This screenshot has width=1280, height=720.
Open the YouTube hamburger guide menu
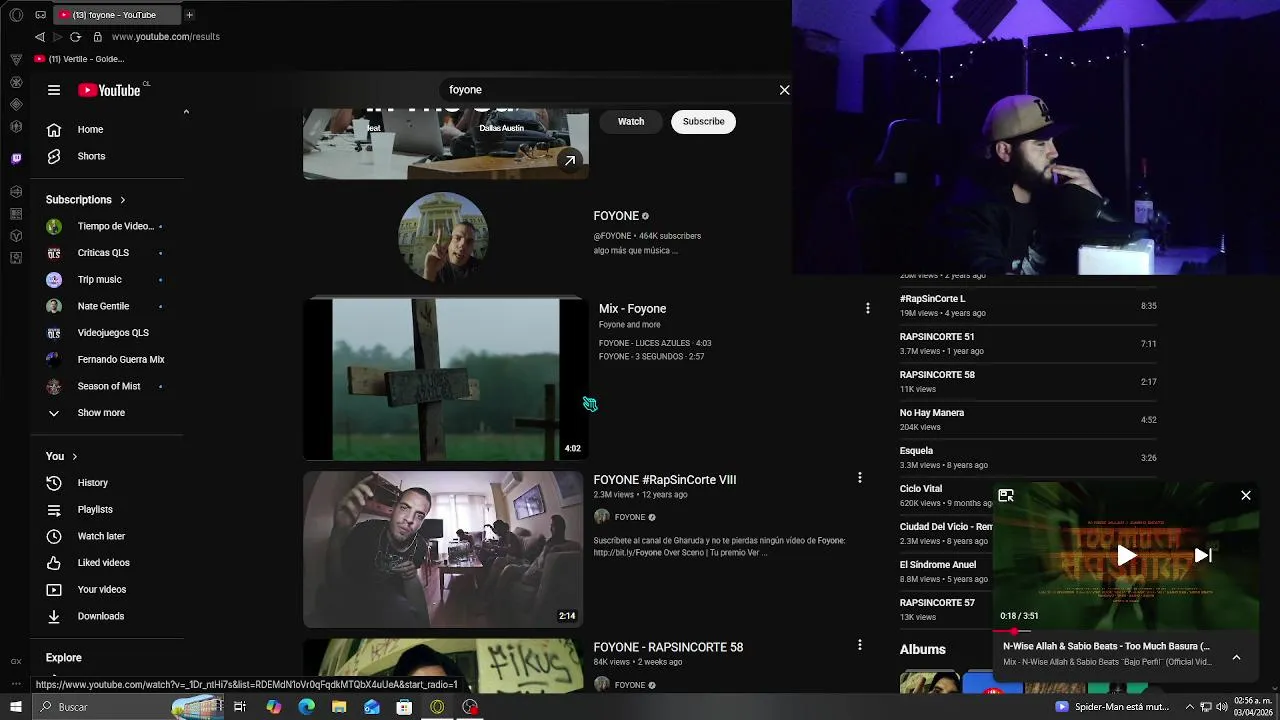[54, 90]
